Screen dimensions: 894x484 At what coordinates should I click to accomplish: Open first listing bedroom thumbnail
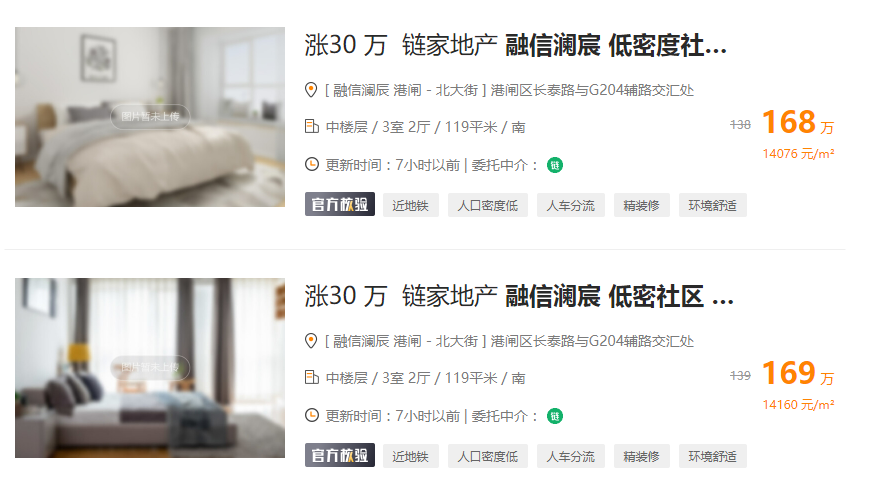(x=150, y=117)
